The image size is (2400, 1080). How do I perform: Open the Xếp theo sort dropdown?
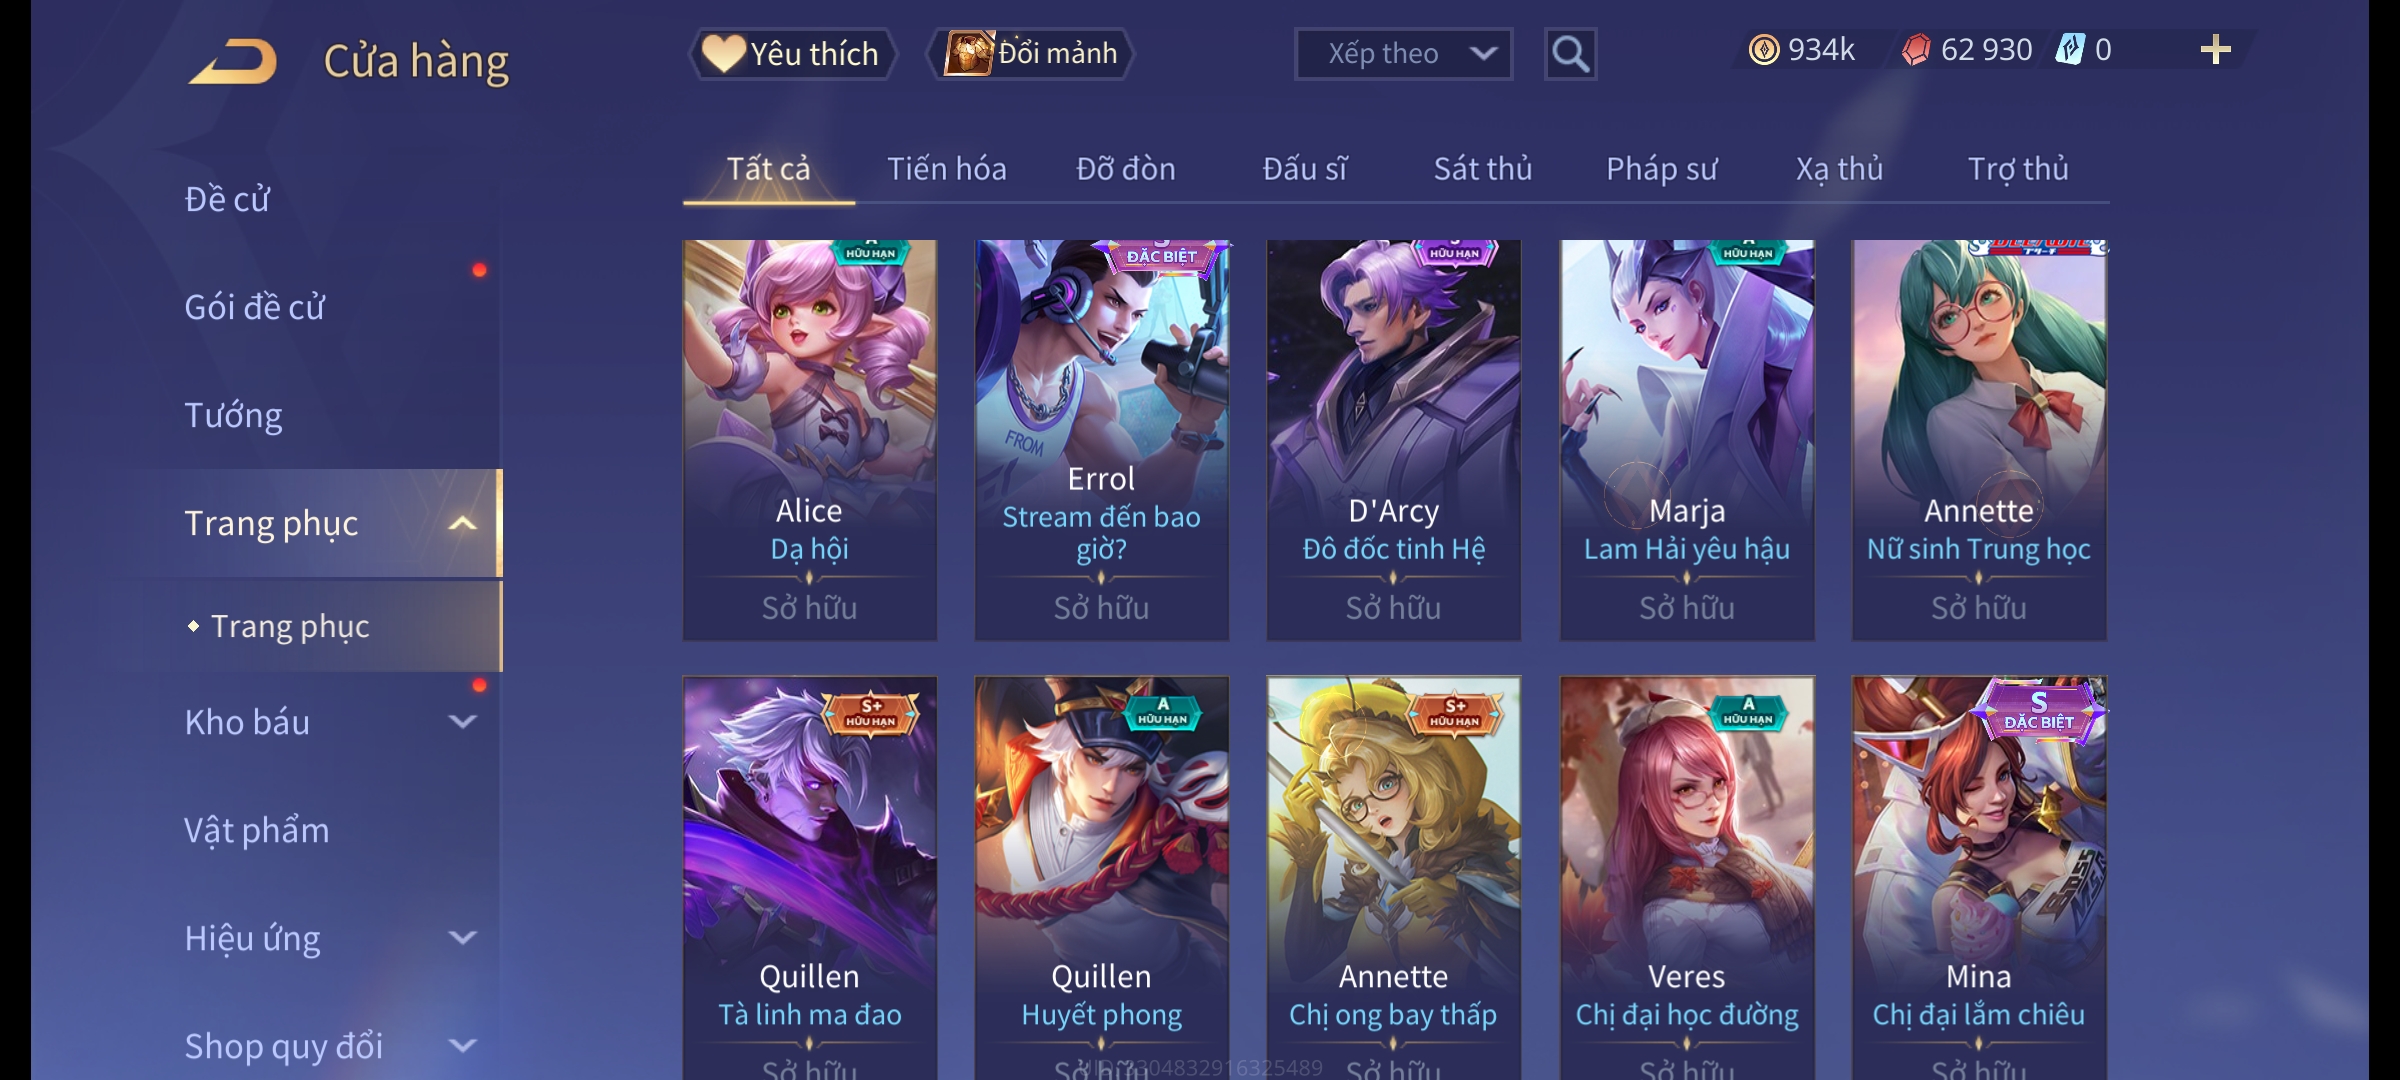[x=1403, y=54]
